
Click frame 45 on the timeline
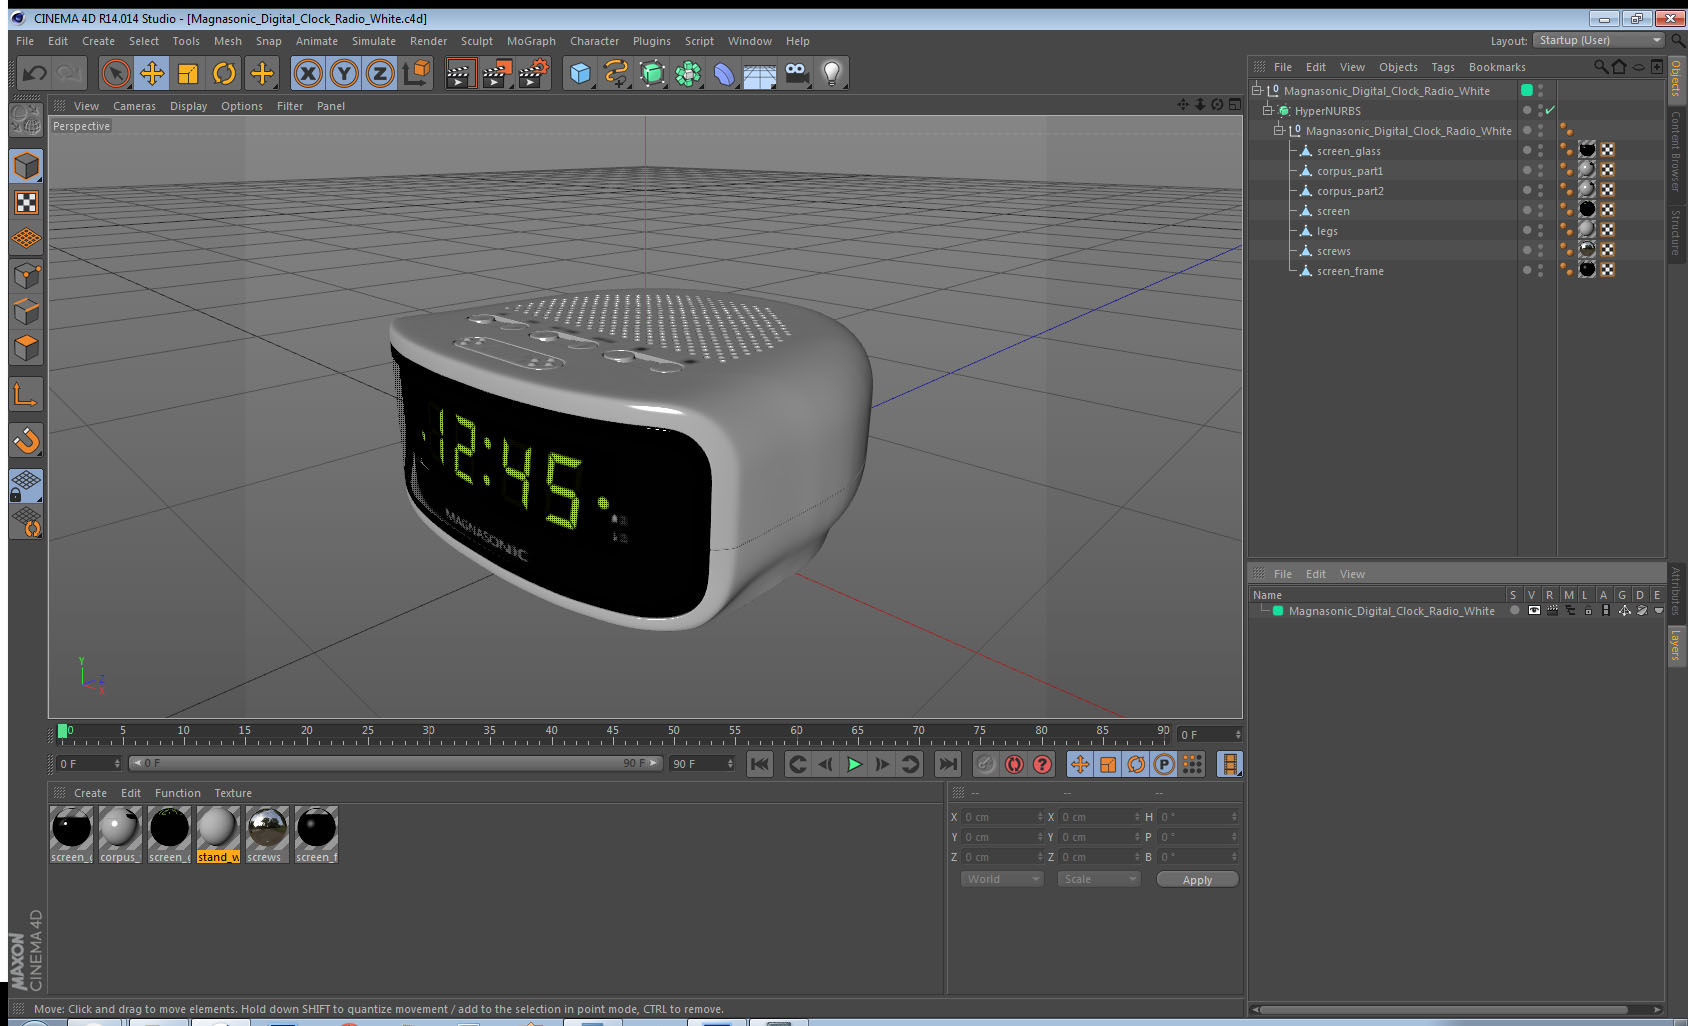(612, 733)
